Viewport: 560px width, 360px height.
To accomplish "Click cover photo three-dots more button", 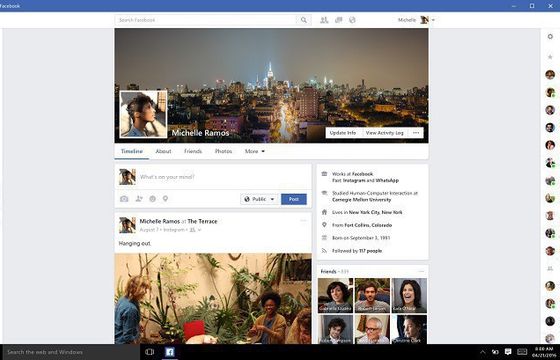I will 416,133.
